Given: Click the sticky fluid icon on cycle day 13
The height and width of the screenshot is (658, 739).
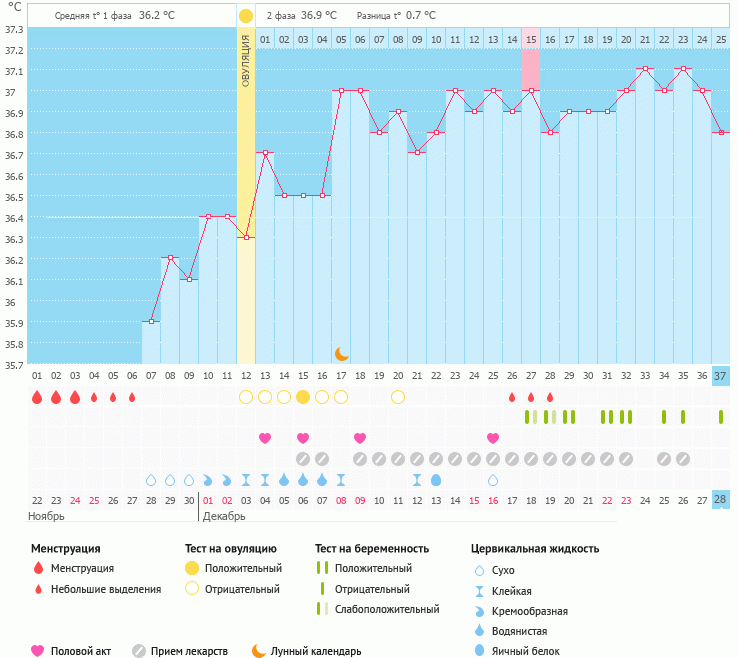Looking at the screenshot, I should coord(265,480).
